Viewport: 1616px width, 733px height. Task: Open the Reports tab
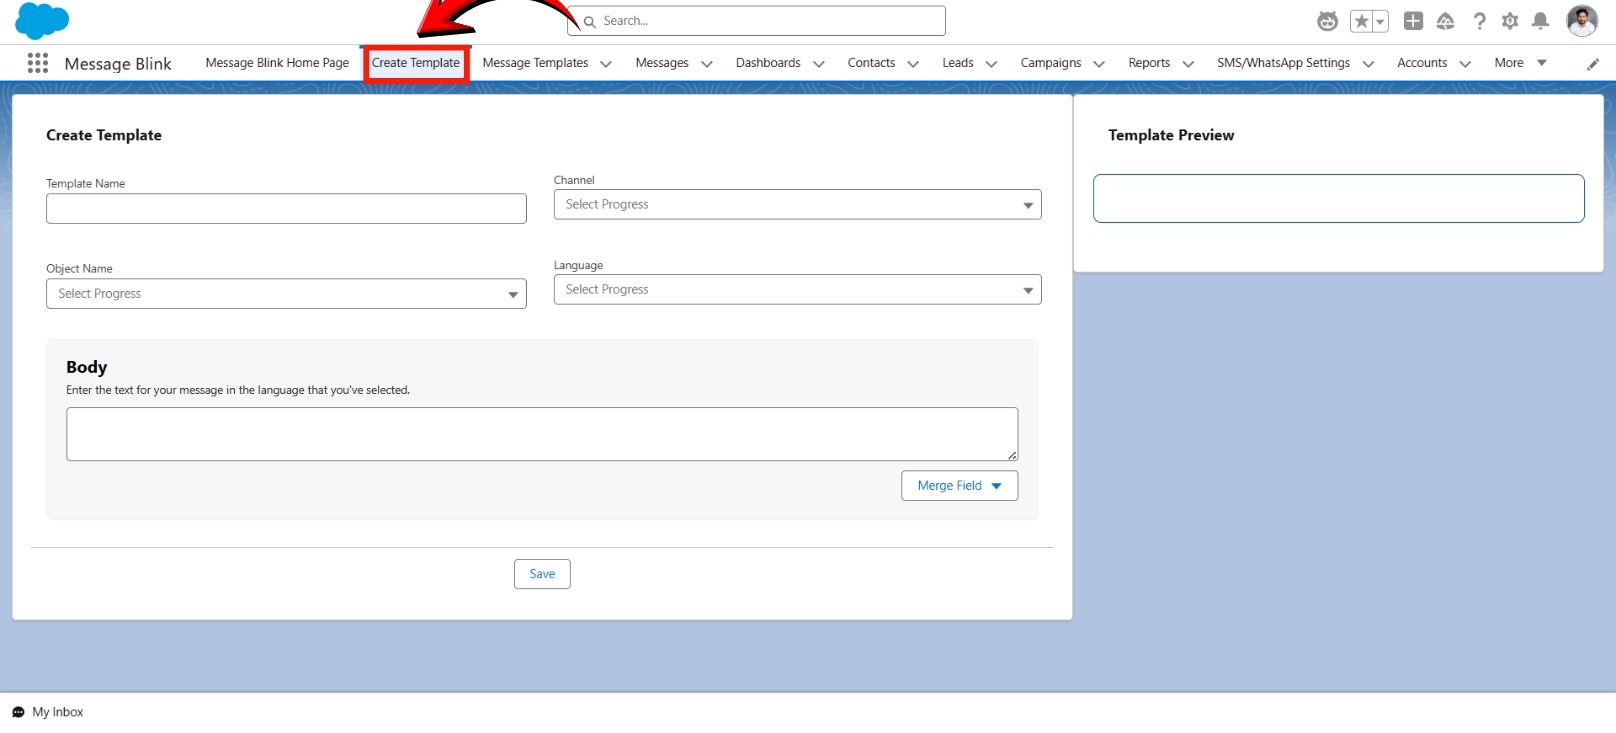click(1149, 63)
